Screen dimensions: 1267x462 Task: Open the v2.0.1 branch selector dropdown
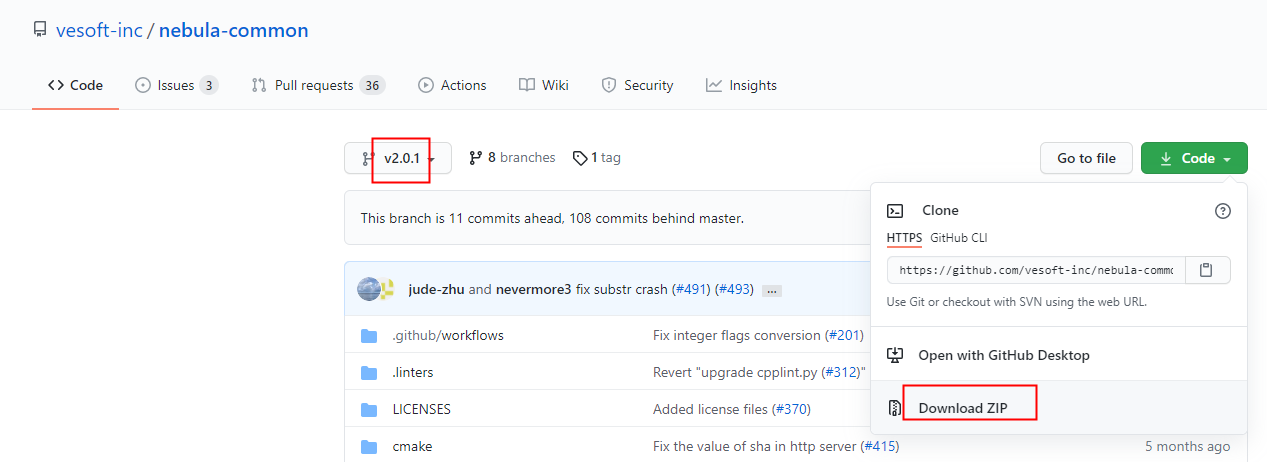[x=398, y=158]
